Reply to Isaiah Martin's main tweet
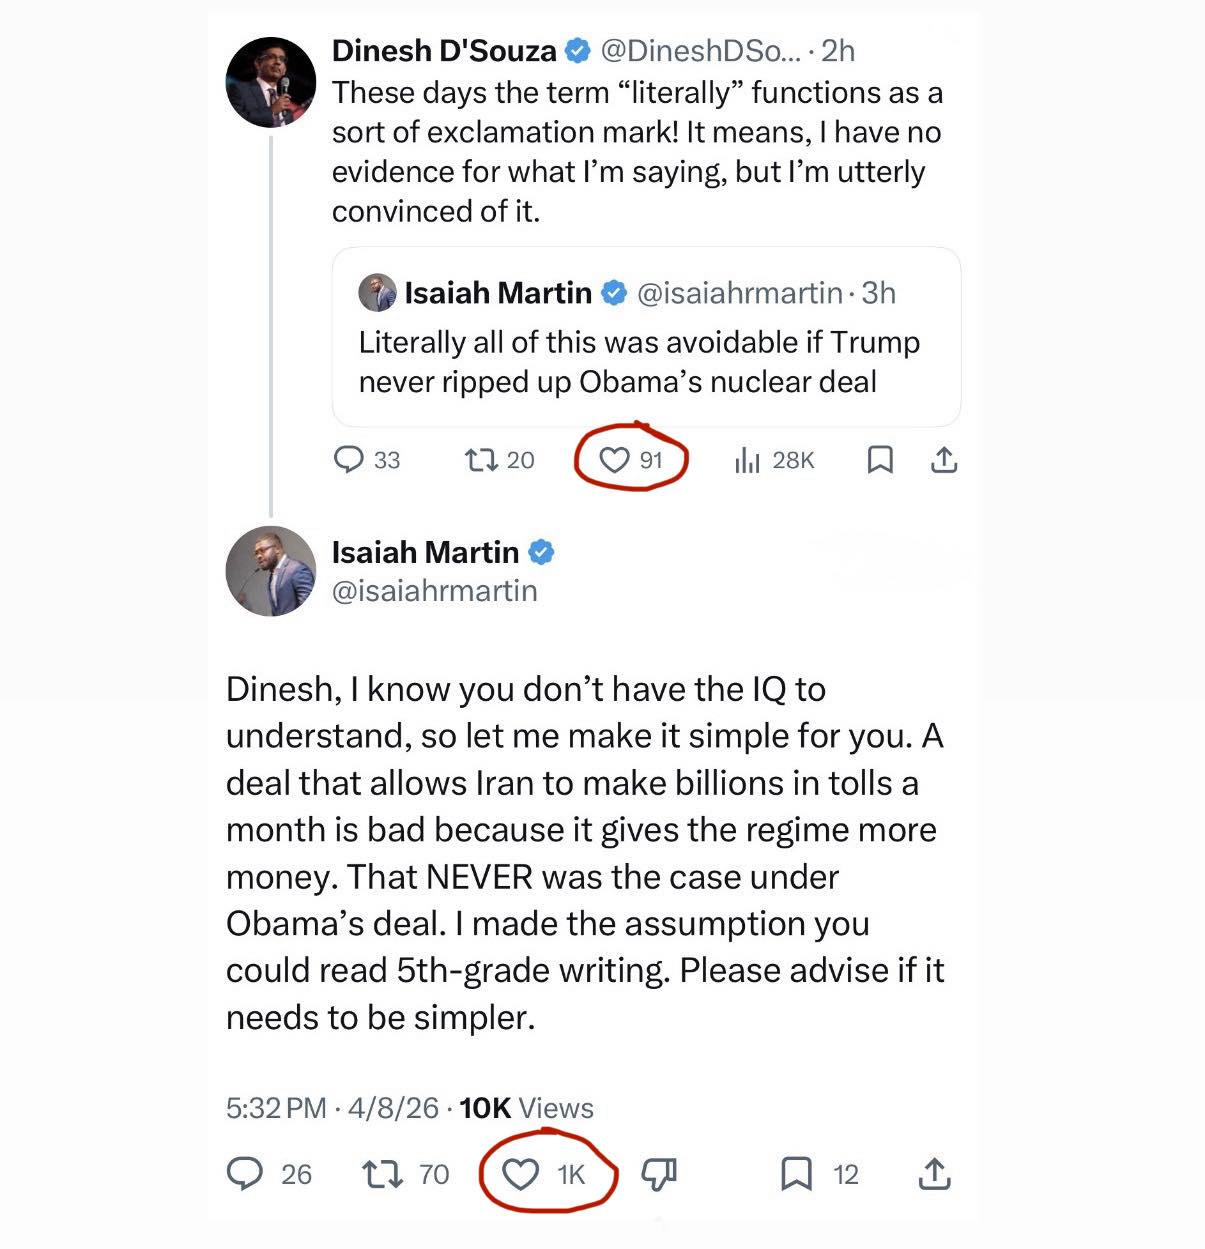The height and width of the screenshot is (1249, 1205). (x=245, y=1173)
